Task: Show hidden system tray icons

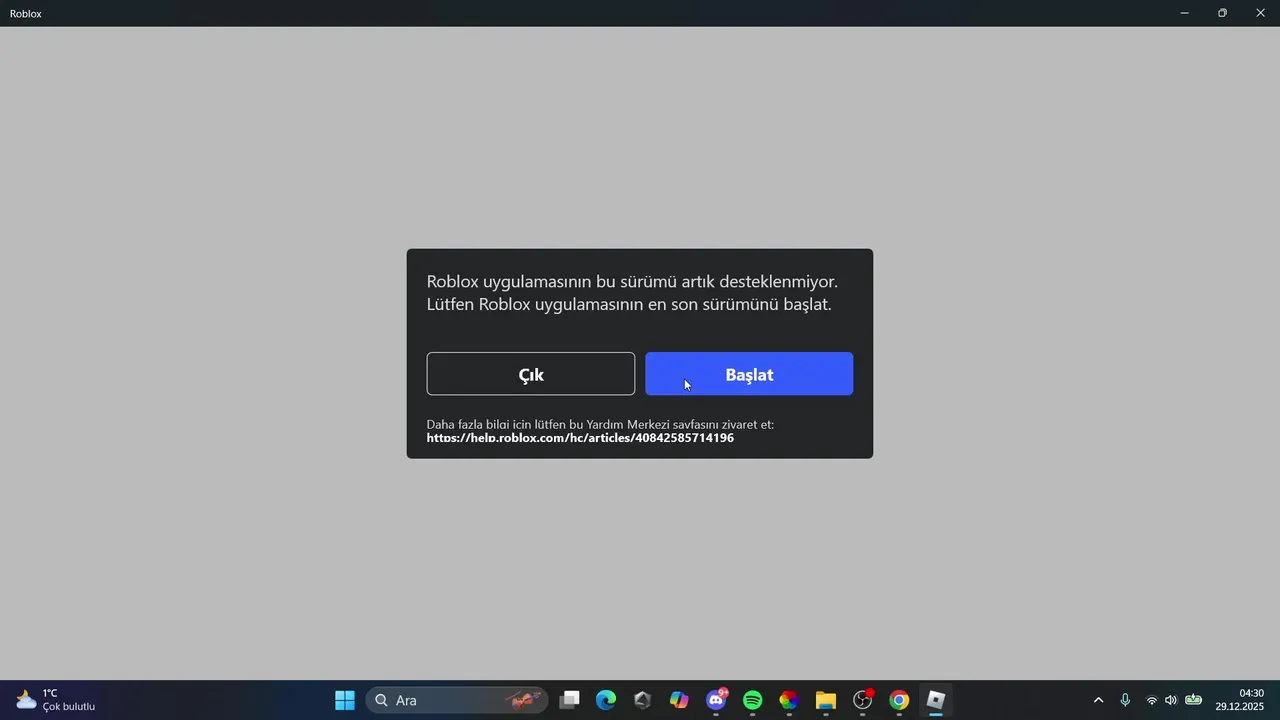Action: pyautogui.click(x=1098, y=700)
